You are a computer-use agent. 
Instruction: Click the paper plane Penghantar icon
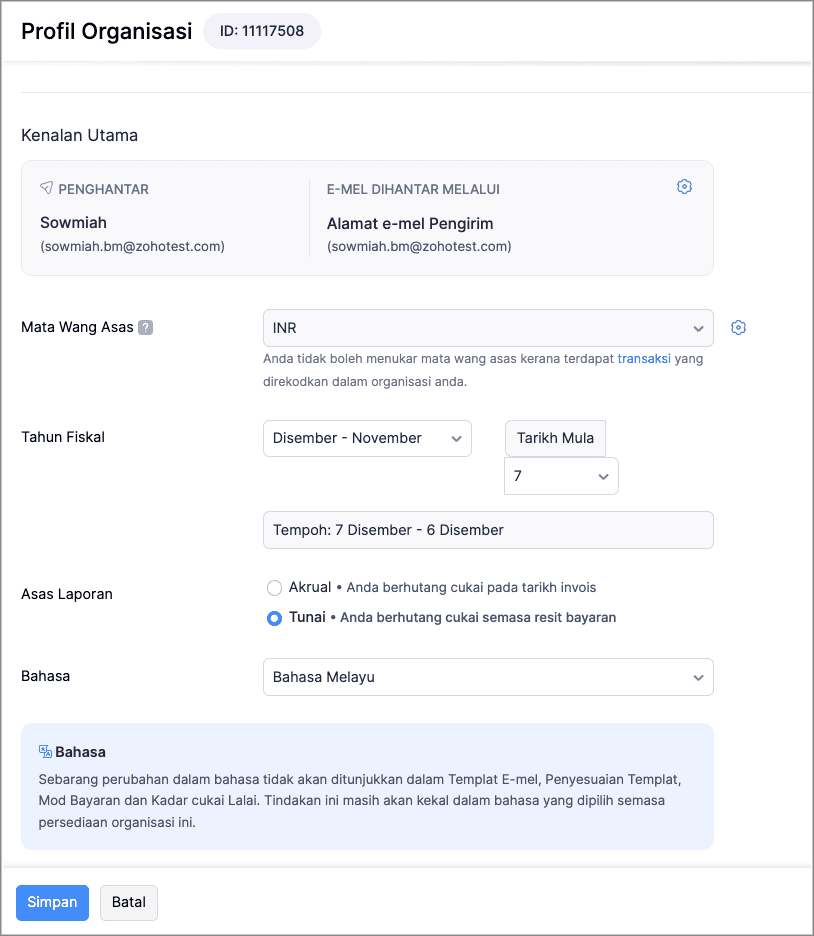click(47, 188)
